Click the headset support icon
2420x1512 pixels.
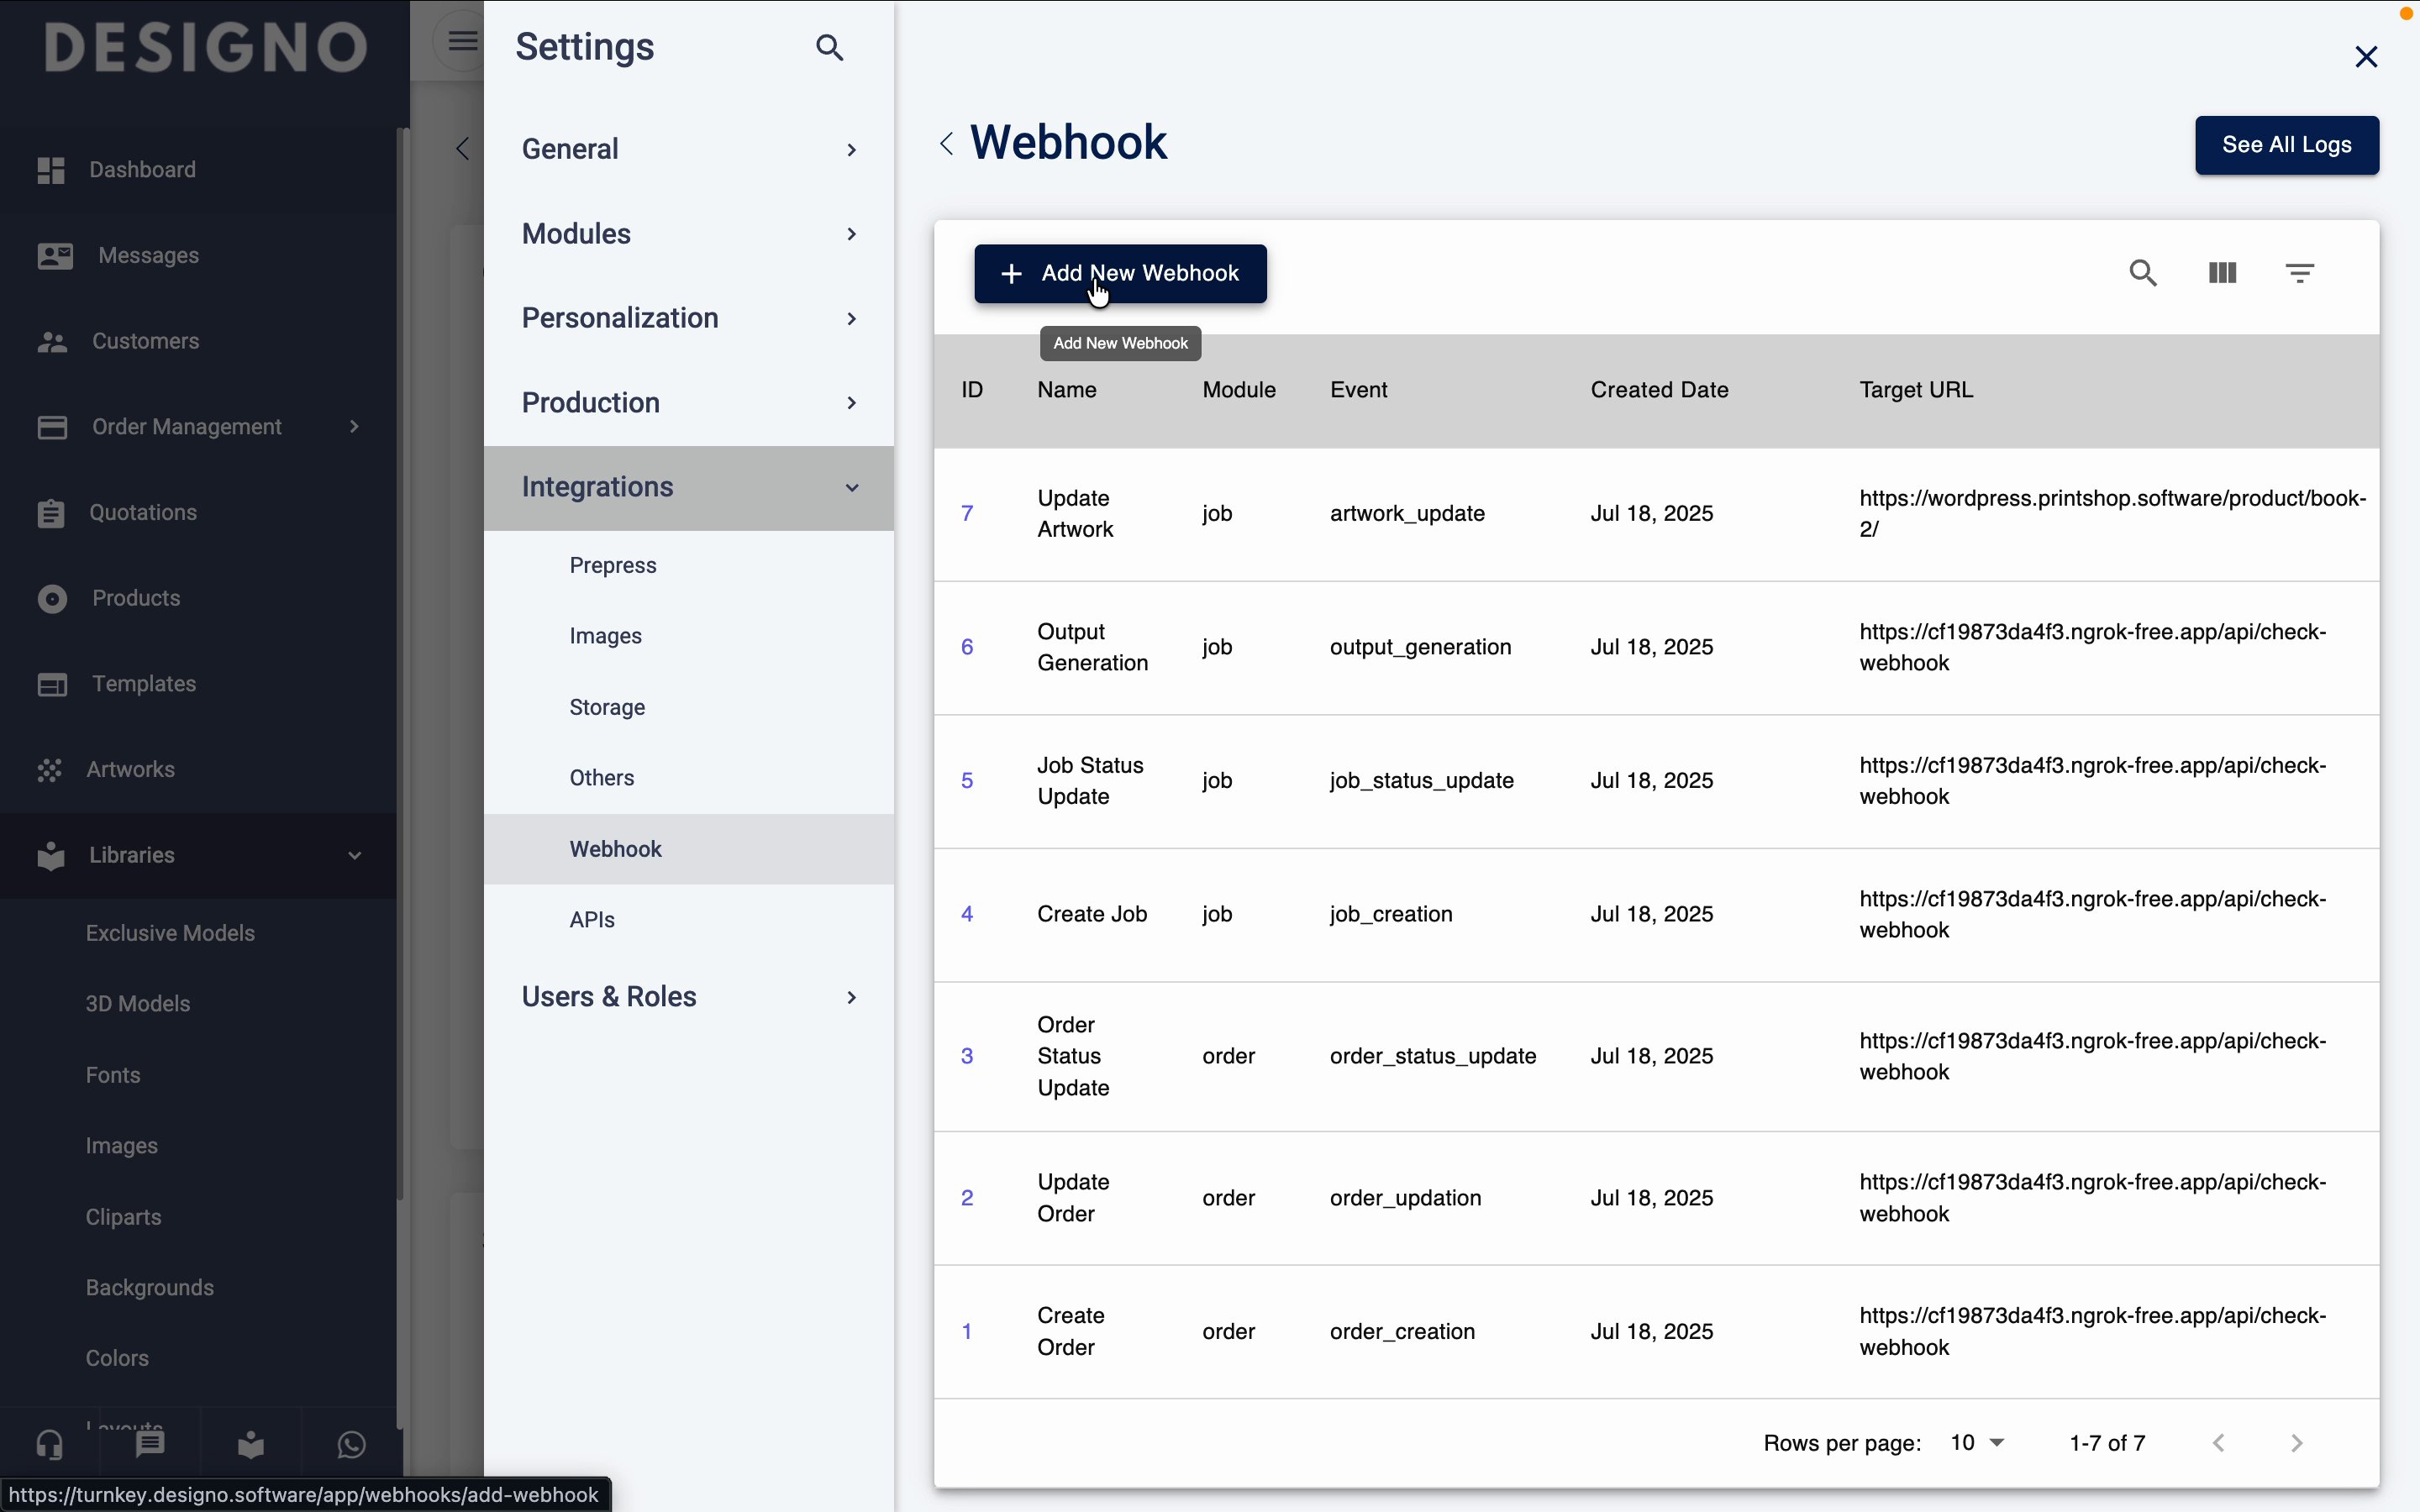point(50,1444)
